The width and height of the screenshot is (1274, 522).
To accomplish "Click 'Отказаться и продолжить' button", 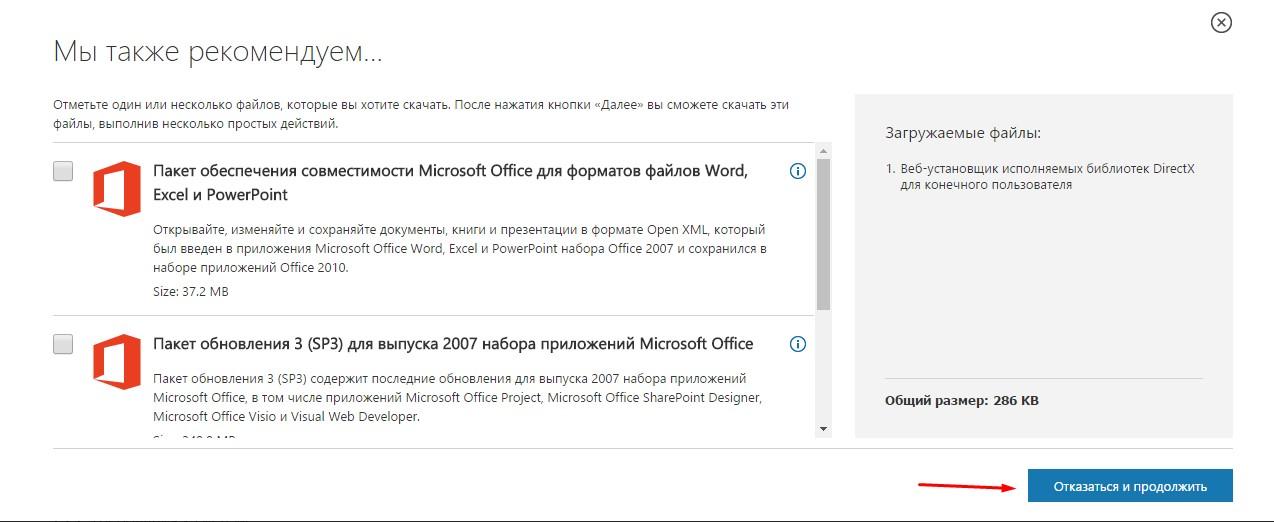I will (1130, 486).
